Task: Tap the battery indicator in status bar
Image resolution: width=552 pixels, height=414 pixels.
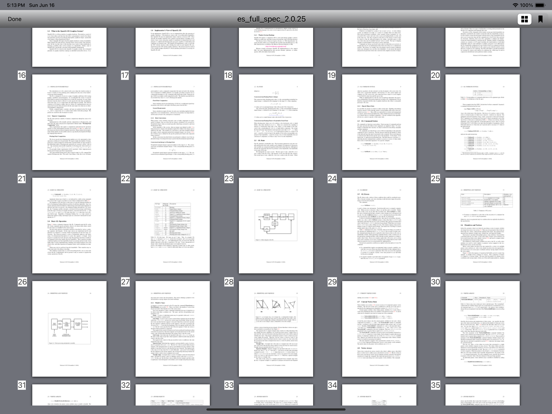Action: click(540, 5)
